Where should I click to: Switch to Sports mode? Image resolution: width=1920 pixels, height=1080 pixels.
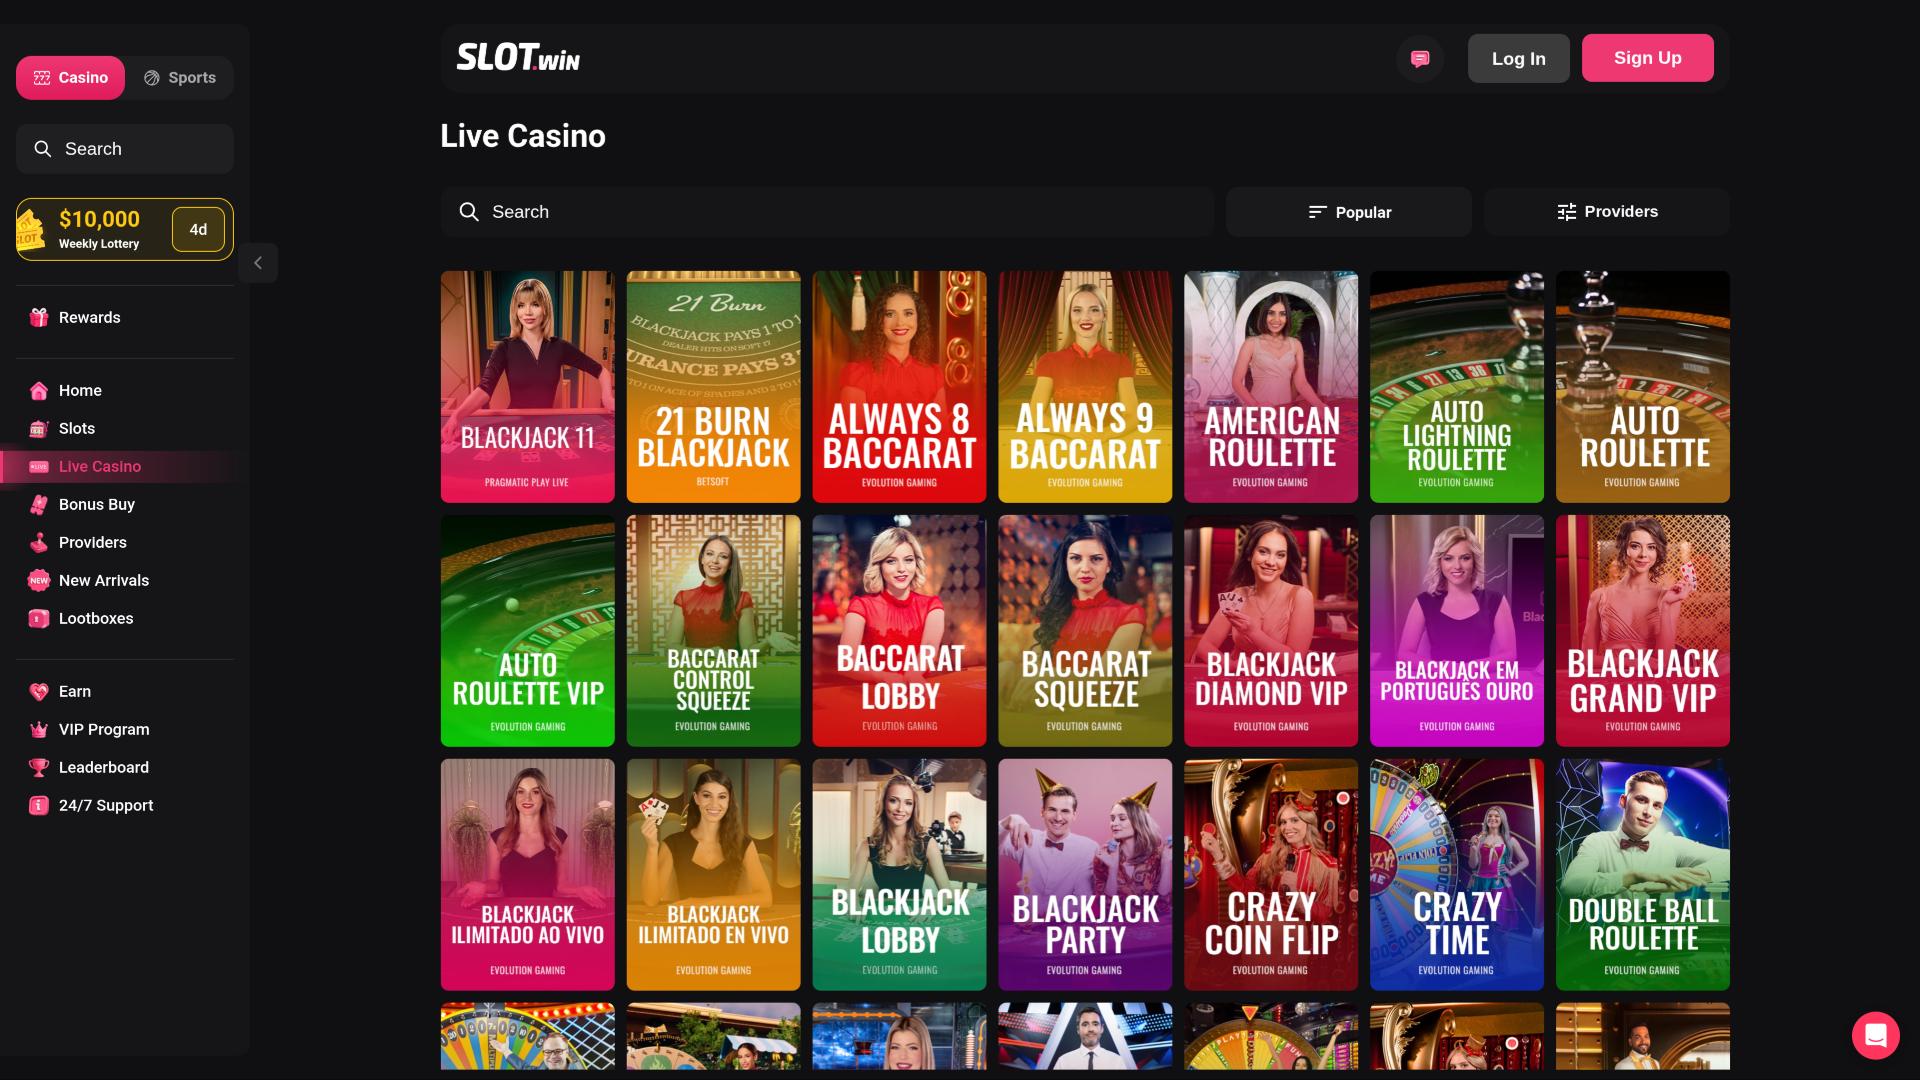[180, 78]
